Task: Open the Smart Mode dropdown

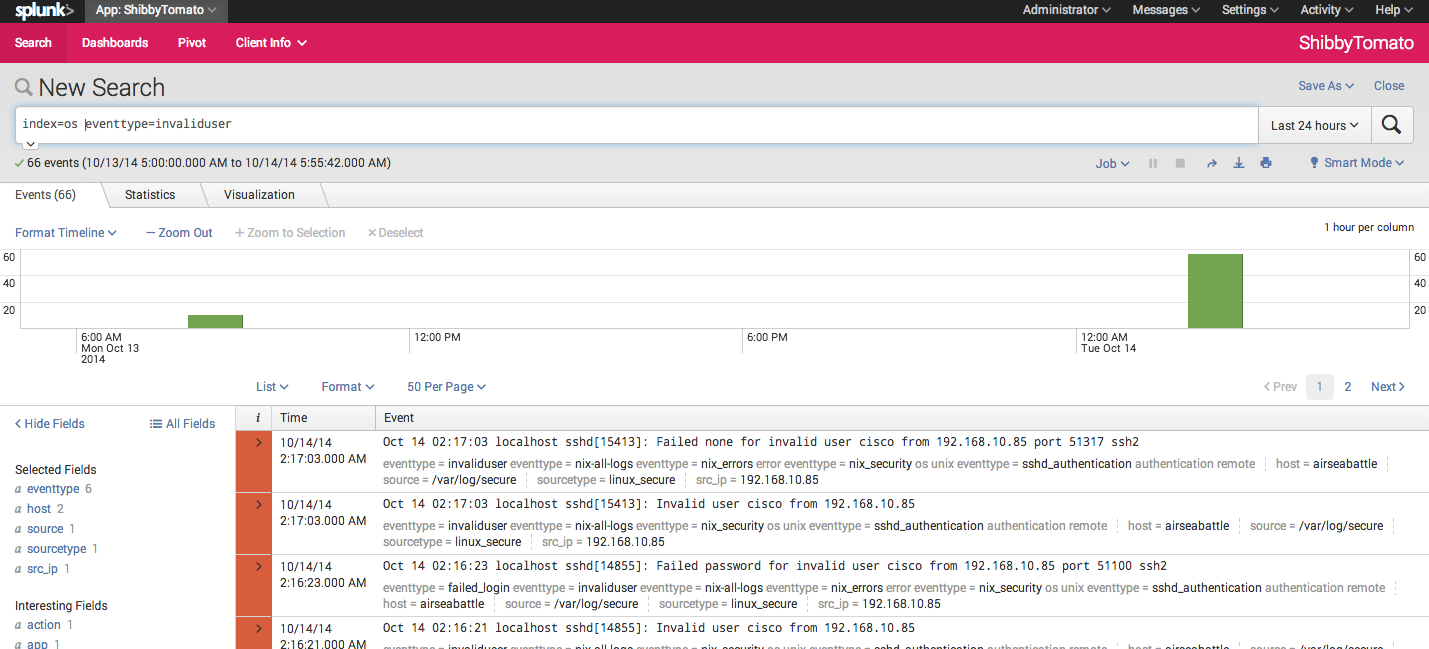Action: [1357, 163]
